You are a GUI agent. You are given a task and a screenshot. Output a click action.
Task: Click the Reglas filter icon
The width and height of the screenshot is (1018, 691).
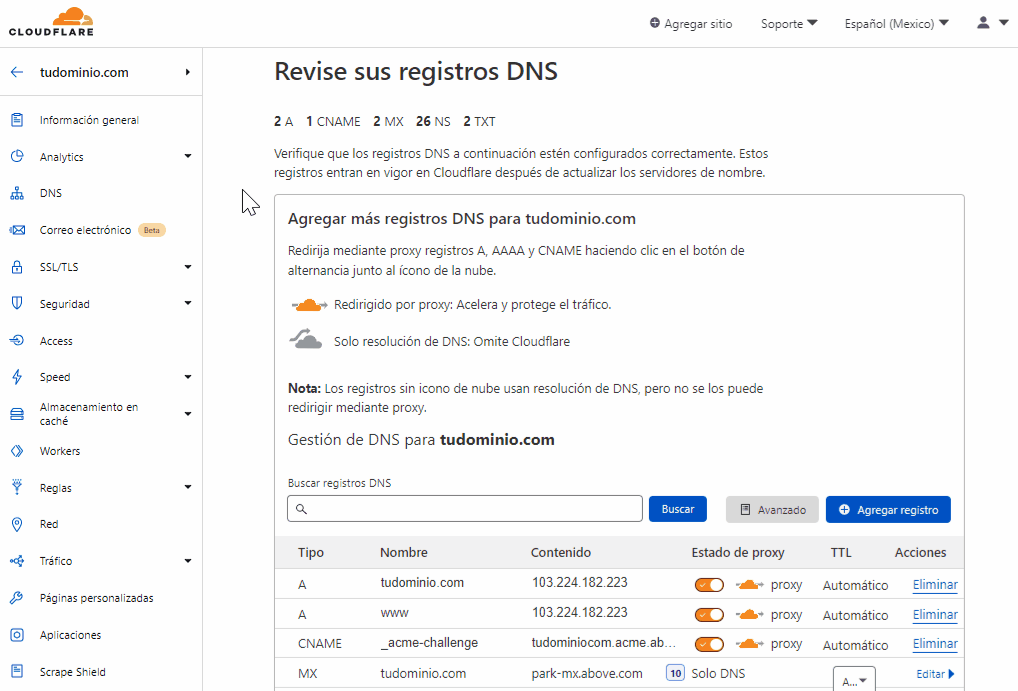tap(17, 487)
